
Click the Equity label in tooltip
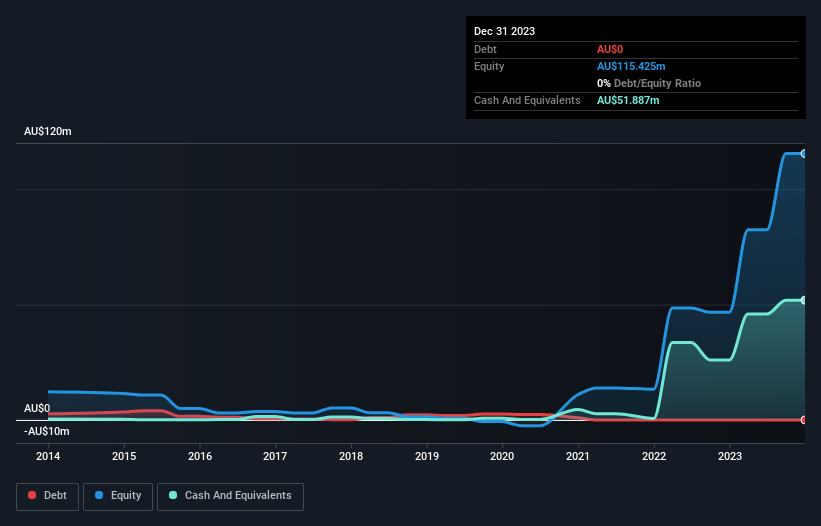tap(489, 66)
